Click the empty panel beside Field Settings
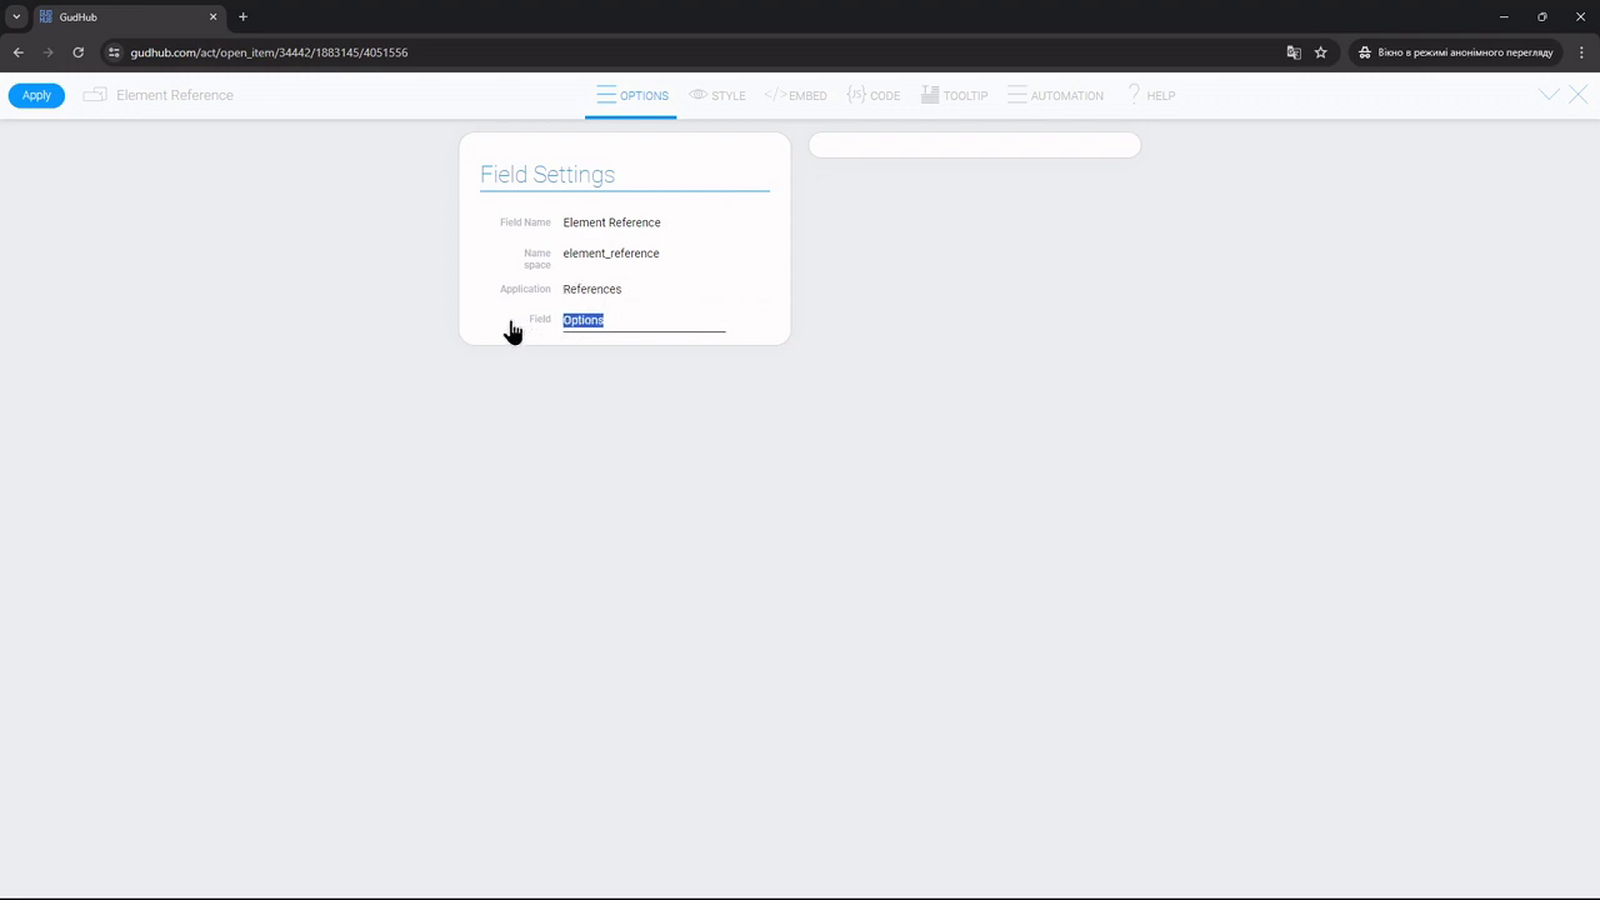The image size is (1600, 900). click(x=974, y=145)
